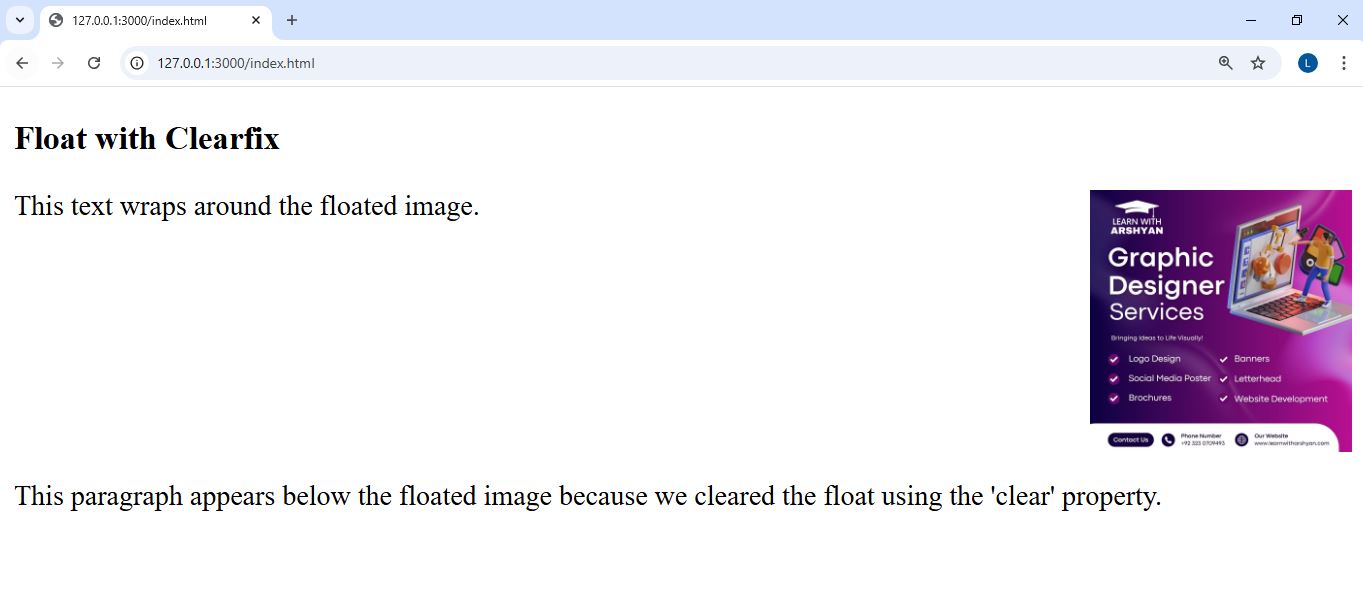Image resolution: width=1363 pixels, height=591 pixels.
Task: Reload the current page
Action: point(94,63)
